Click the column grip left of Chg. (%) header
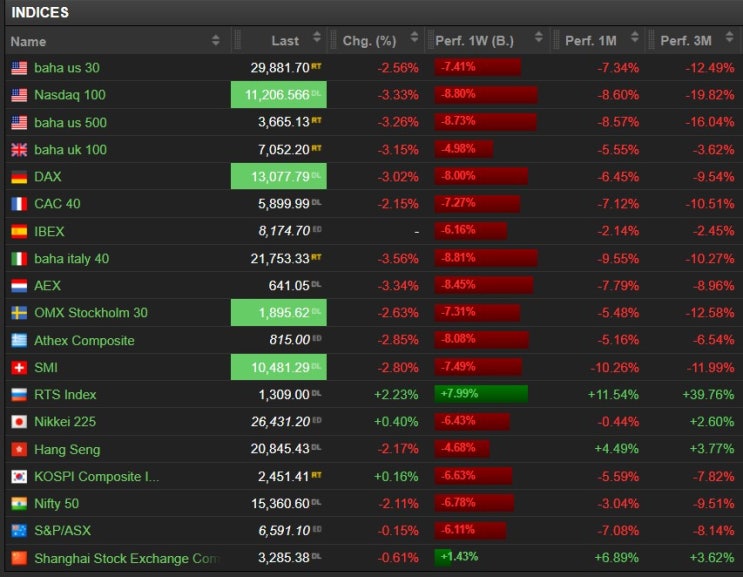 333,40
